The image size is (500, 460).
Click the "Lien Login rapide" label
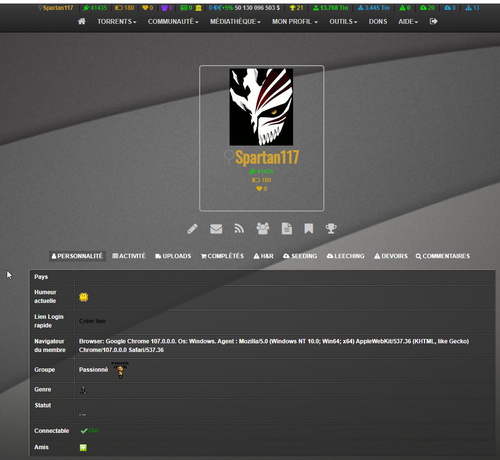tap(49, 321)
